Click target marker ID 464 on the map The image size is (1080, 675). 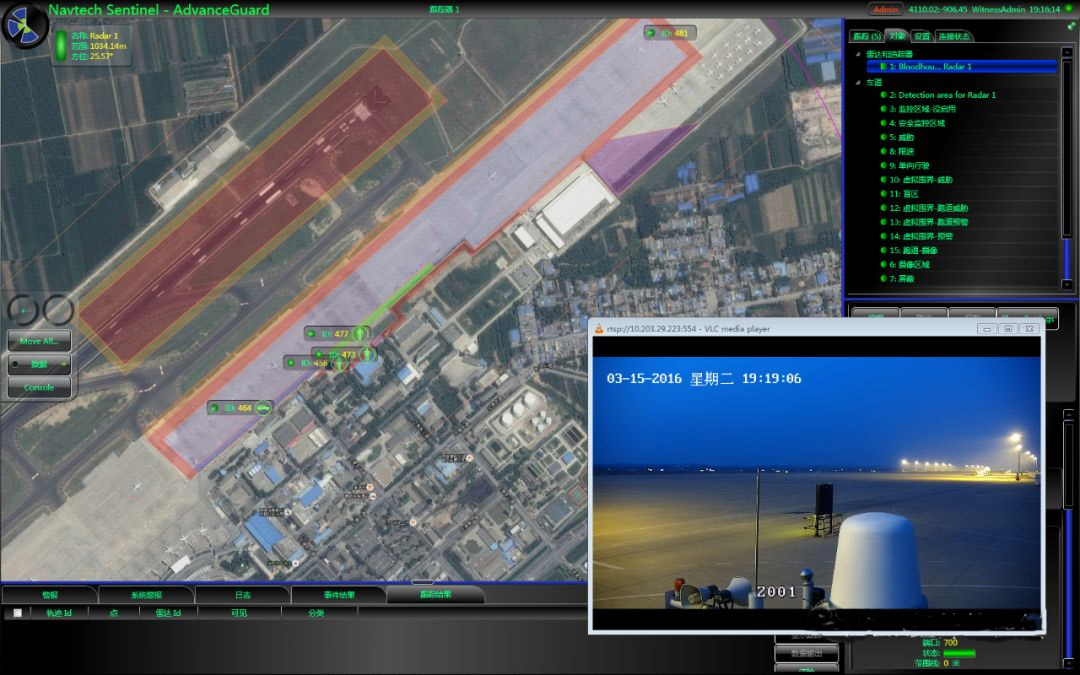(240, 408)
